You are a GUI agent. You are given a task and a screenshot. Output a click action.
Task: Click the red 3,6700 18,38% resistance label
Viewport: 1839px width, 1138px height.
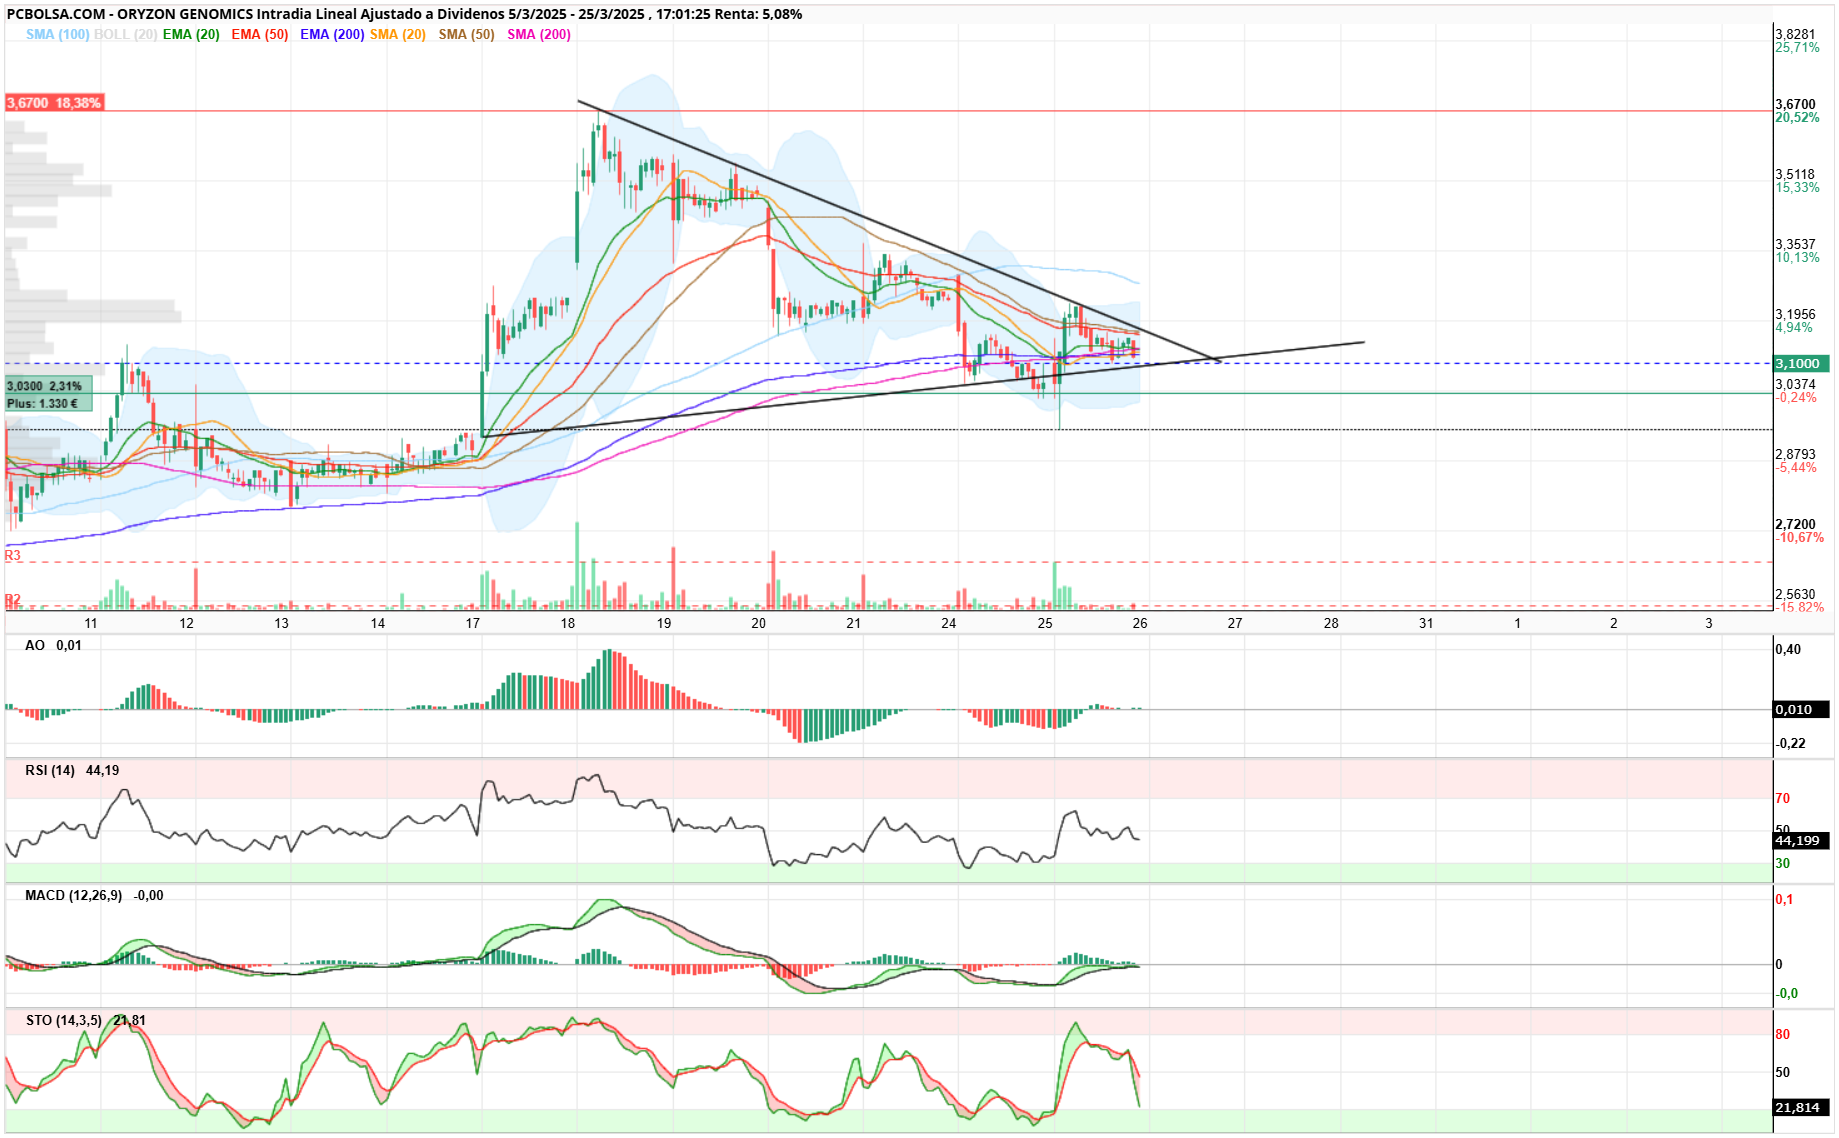coord(54,103)
